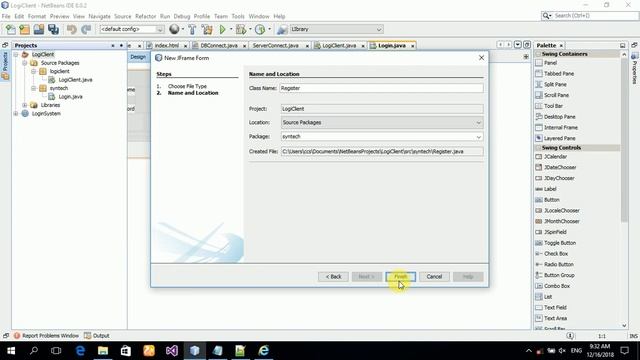Image resolution: width=640 pixels, height=360 pixels.
Task: Select Radio Button in the Palette
Action: pyautogui.click(x=558, y=264)
